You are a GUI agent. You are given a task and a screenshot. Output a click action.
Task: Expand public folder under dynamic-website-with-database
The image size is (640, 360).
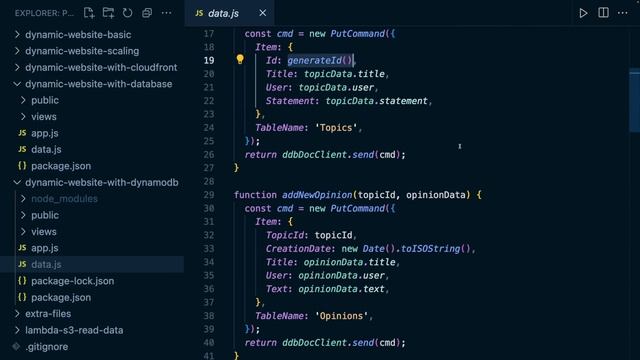[x=45, y=100]
